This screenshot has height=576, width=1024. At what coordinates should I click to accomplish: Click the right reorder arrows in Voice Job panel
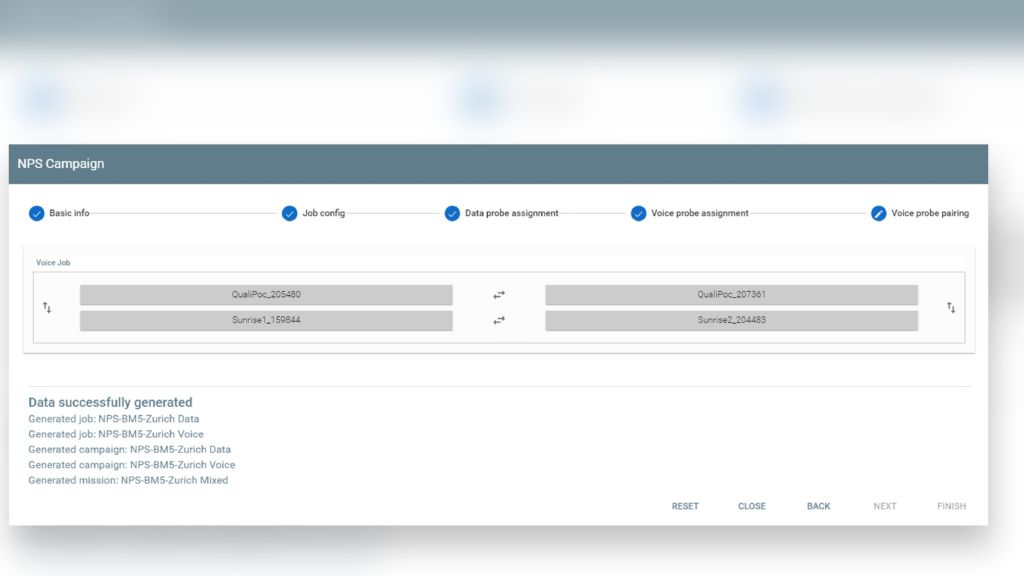[x=950, y=307]
